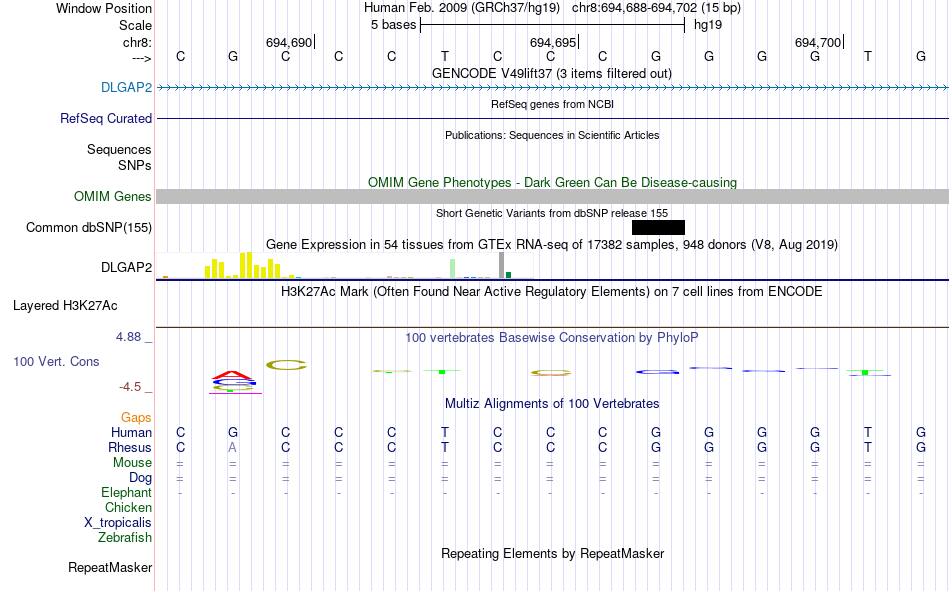Click Short Genetic Variants from dbSNP title
The image size is (950, 591).
tap(552, 213)
